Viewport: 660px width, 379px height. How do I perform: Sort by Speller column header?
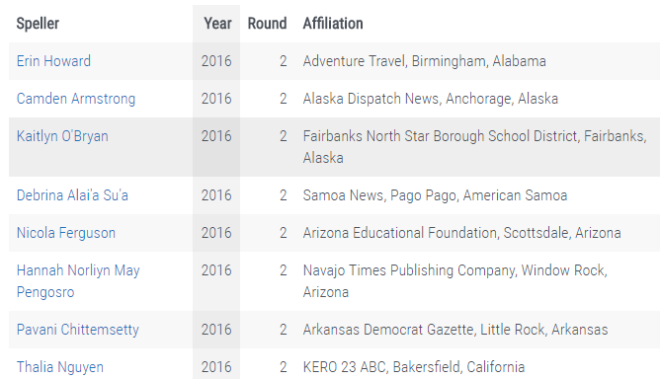[37, 24]
